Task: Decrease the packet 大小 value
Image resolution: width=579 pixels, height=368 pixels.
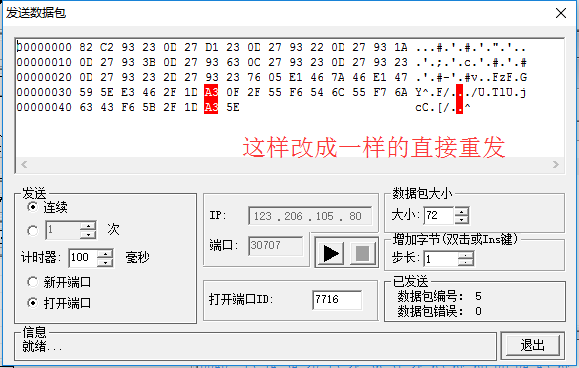Action: pyautogui.click(x=462, y=220)
